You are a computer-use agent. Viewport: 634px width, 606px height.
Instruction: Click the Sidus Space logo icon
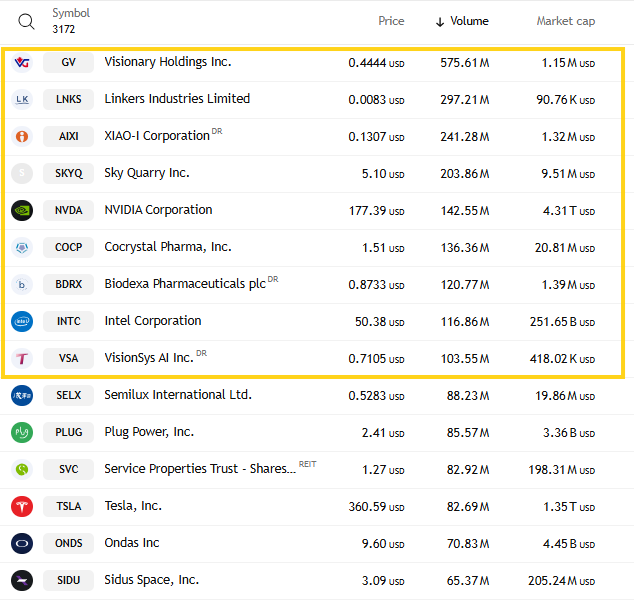pyautogui.click(x=22, y=581)
